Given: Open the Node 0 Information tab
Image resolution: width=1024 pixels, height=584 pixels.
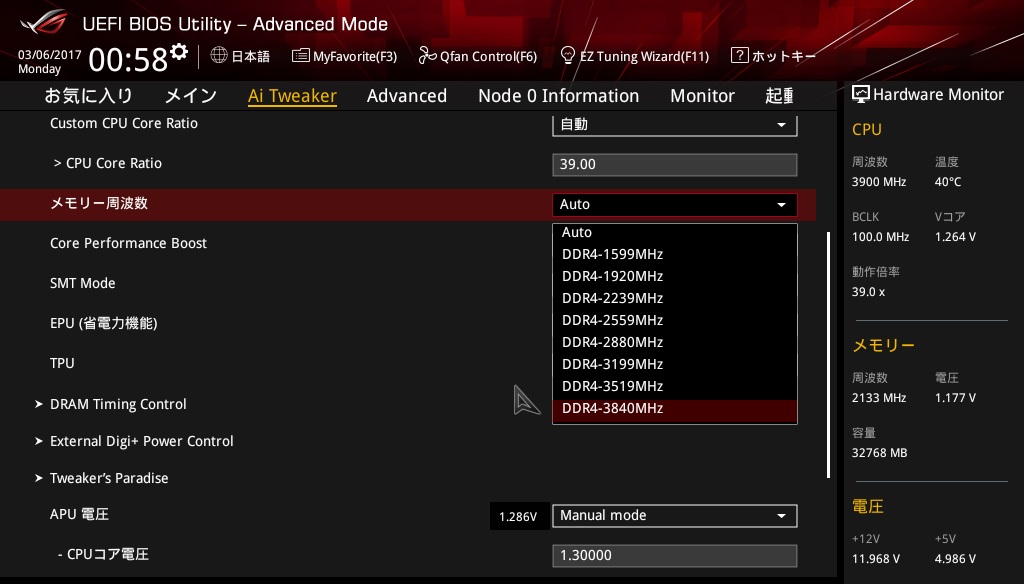Looking at the screenshot, I should pos(558,96).
